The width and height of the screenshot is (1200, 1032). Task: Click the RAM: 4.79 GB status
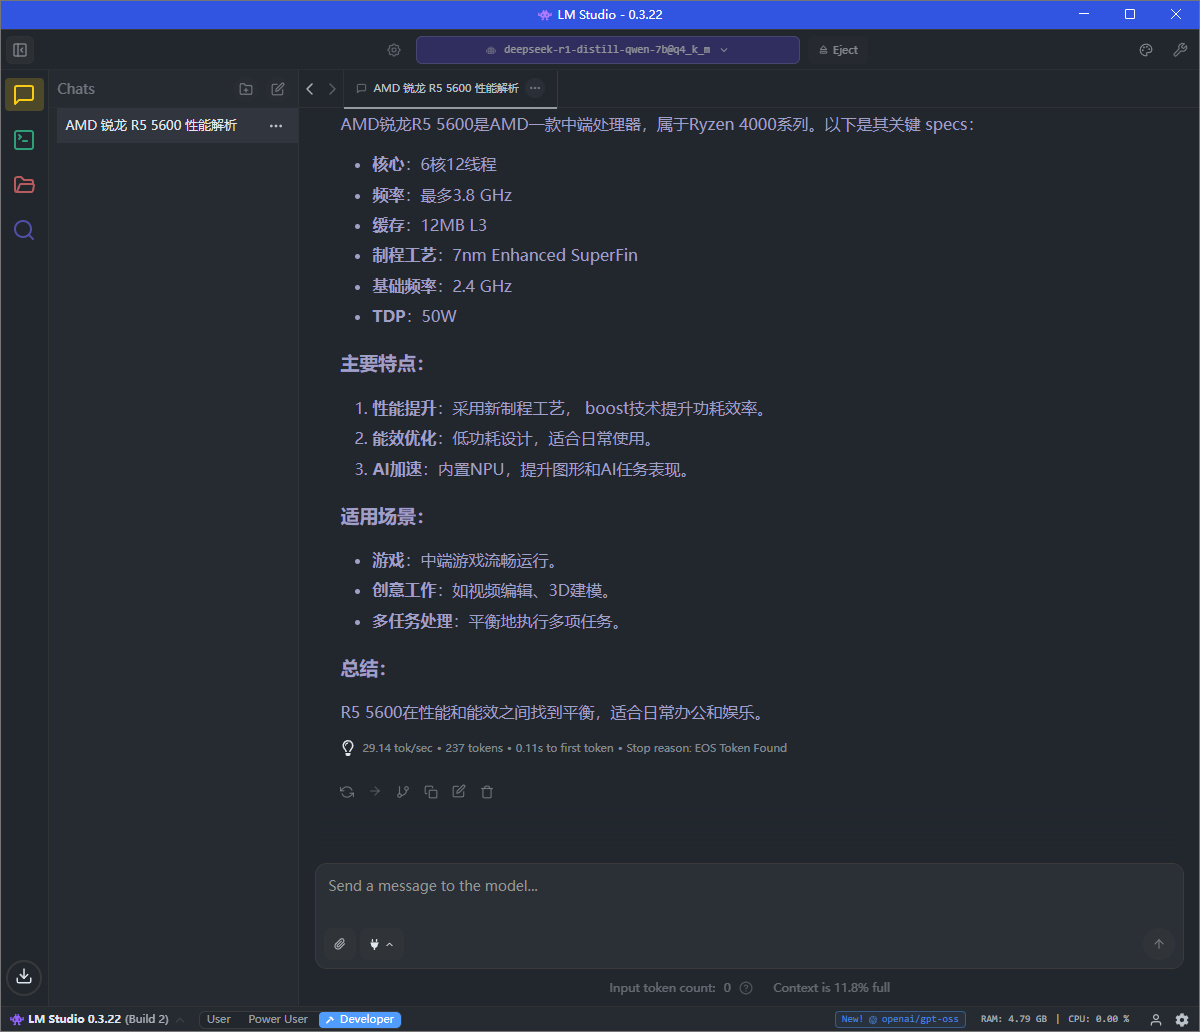pyautogui.click(x=1013, y=1019)
